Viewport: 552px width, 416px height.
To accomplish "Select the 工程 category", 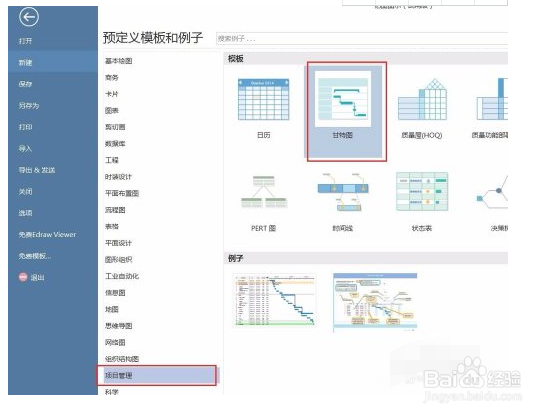I will [x=112, y=160].
